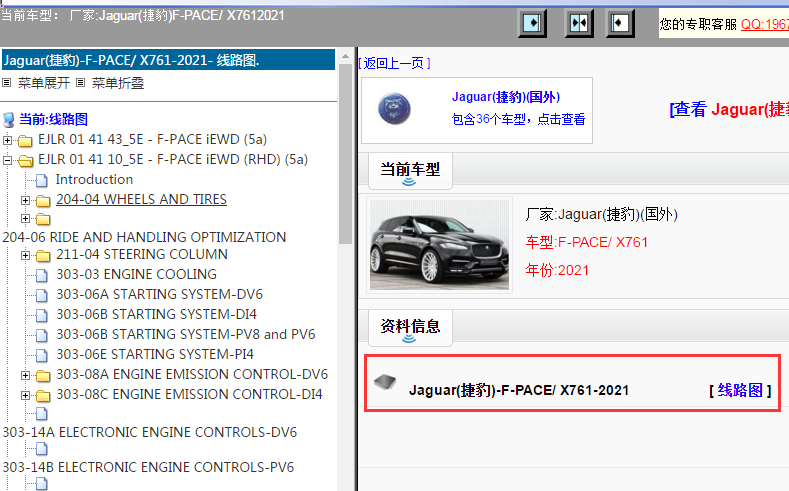Open the 当前车型 tab
The image size is (789, 491).
[410, 171]
